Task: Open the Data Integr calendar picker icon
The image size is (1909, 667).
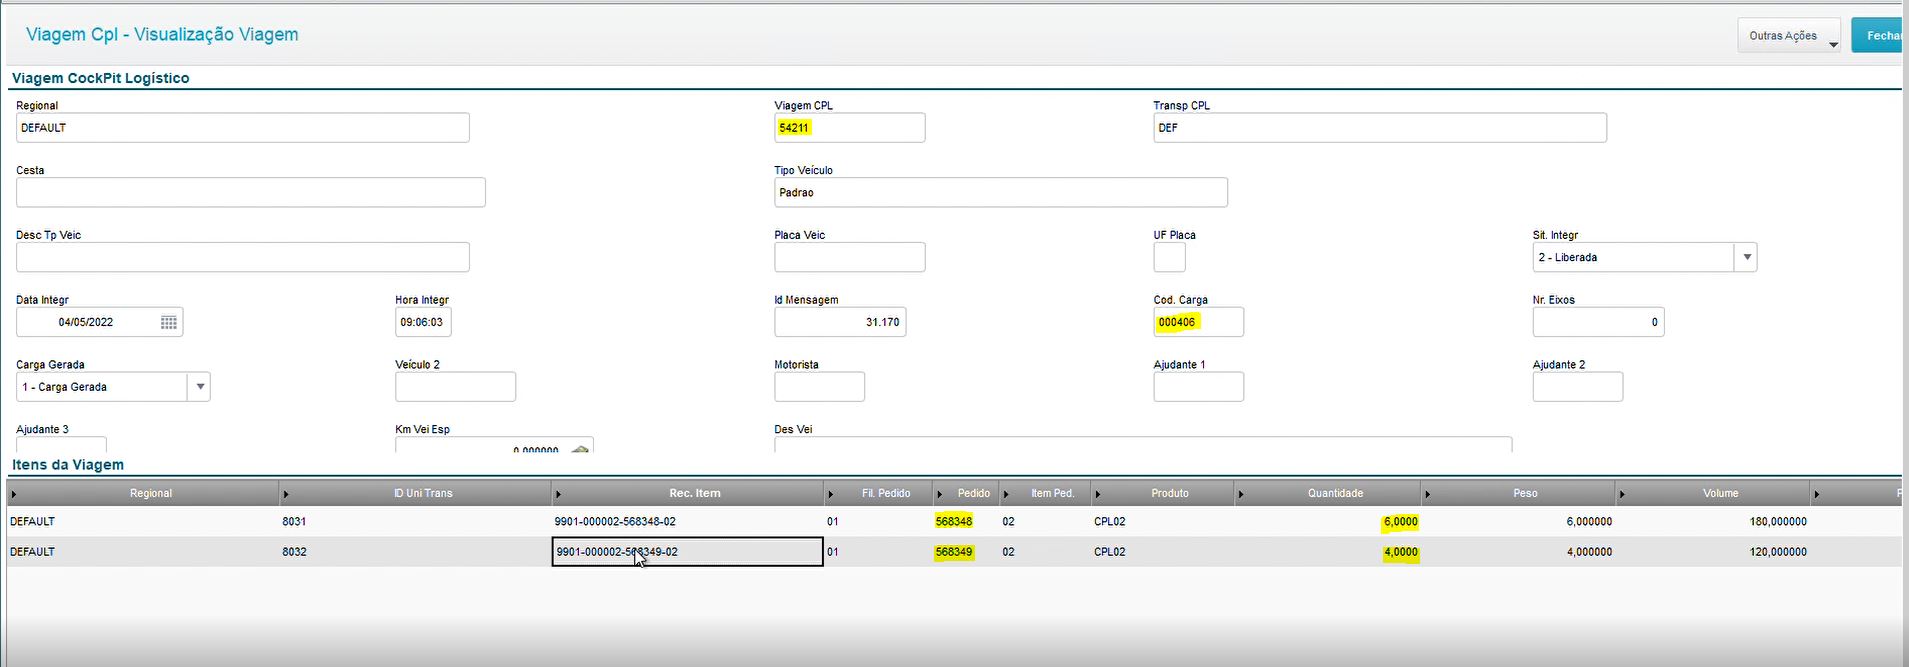Action: tap(169, 322)
